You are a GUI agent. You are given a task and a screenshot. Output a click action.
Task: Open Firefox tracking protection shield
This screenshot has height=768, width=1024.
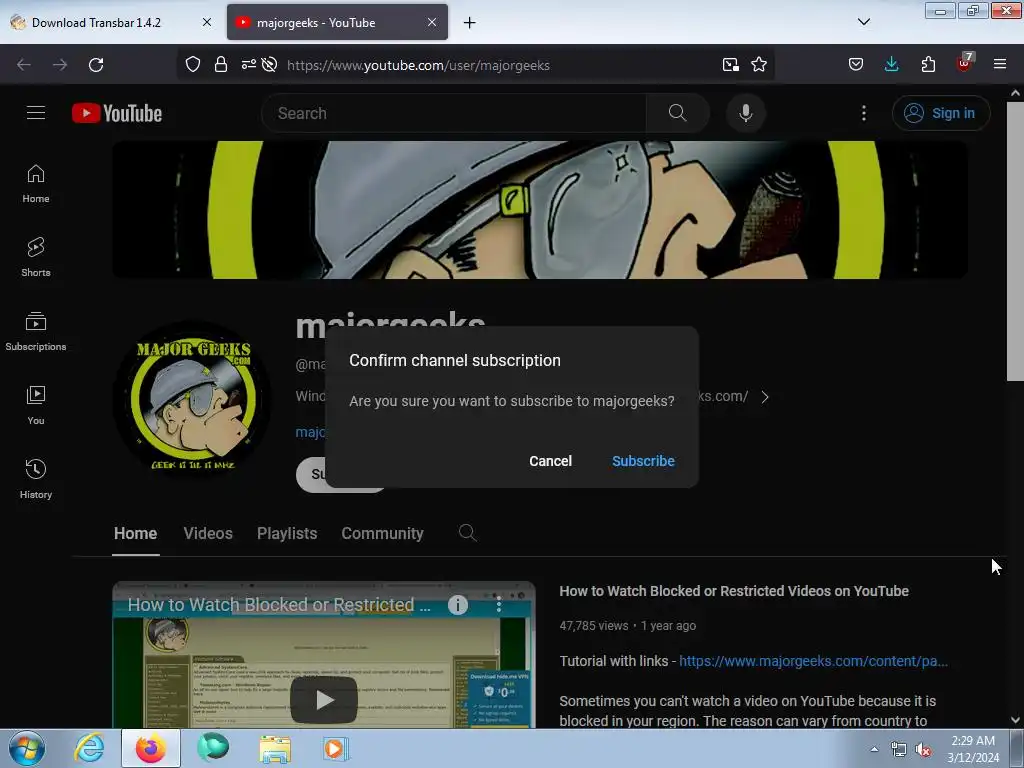(193, 65)
